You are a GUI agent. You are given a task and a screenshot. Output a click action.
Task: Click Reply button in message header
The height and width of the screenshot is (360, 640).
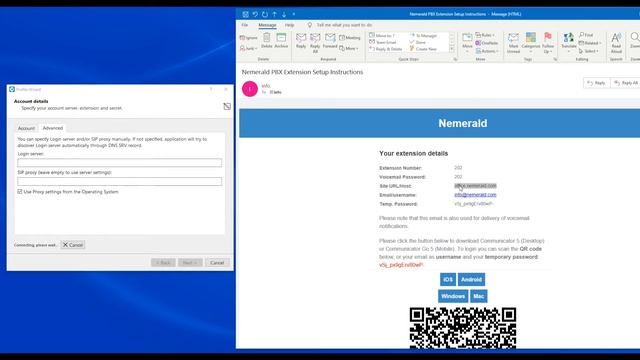pyautogui.click(x=596, y=83)
